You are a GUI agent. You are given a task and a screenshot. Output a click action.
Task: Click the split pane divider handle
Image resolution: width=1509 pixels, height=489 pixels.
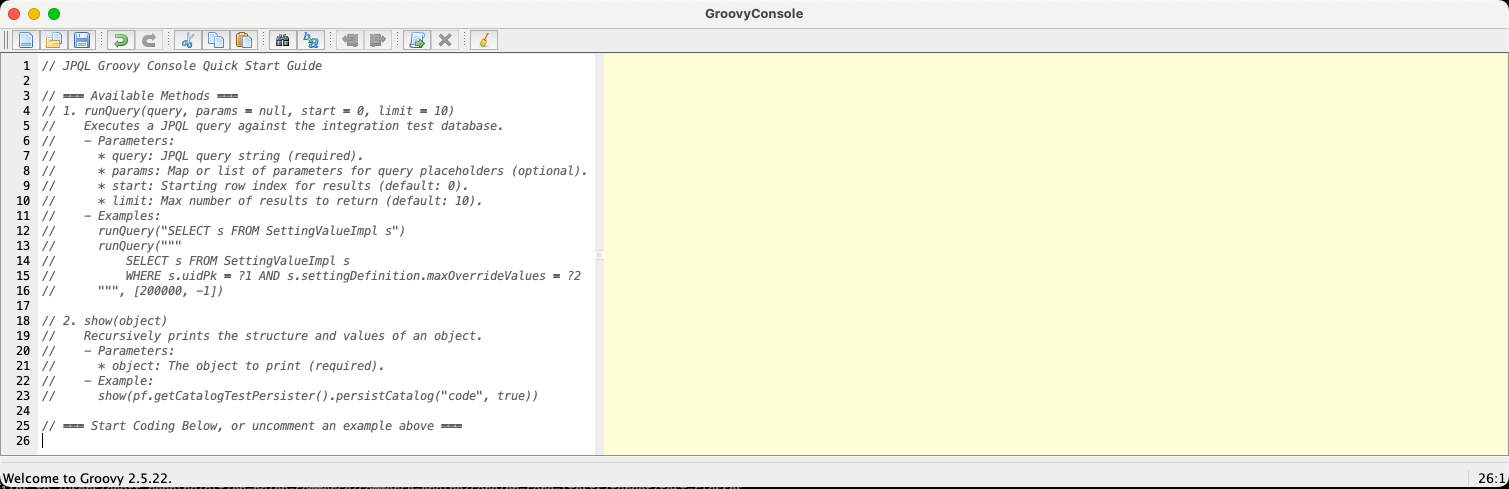point(599,255)
